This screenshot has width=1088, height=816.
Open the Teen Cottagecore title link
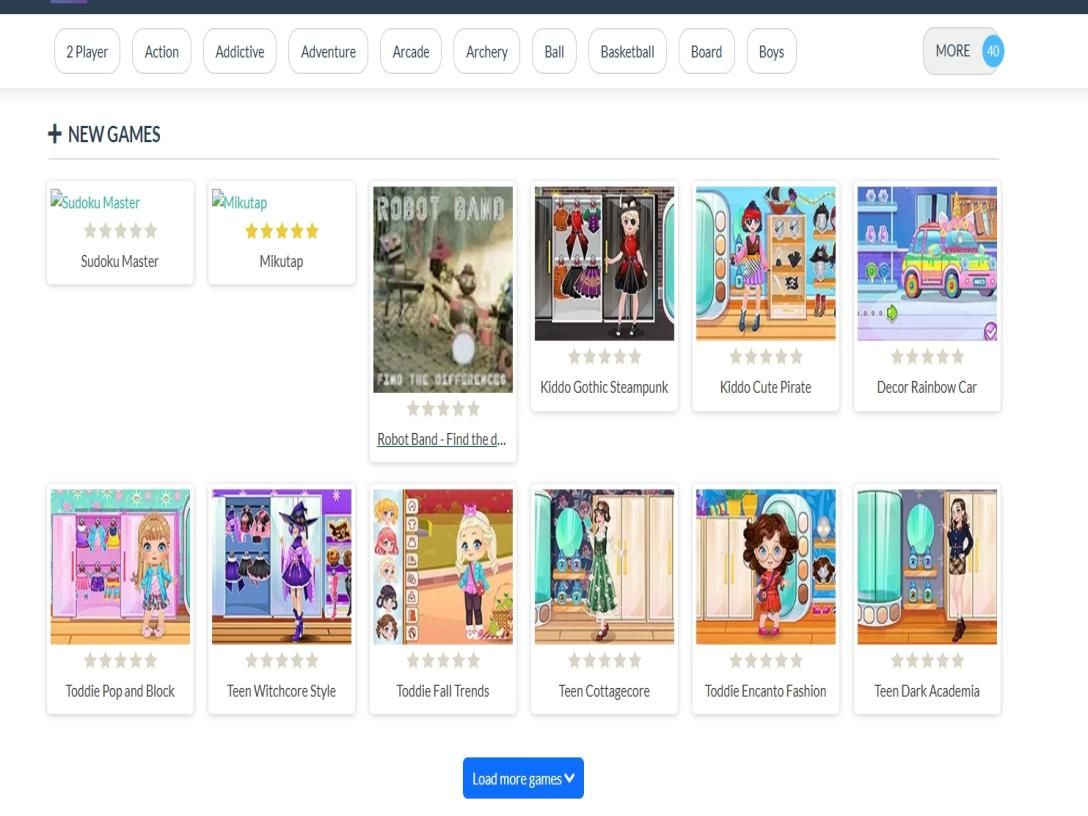tap(604, 691)
